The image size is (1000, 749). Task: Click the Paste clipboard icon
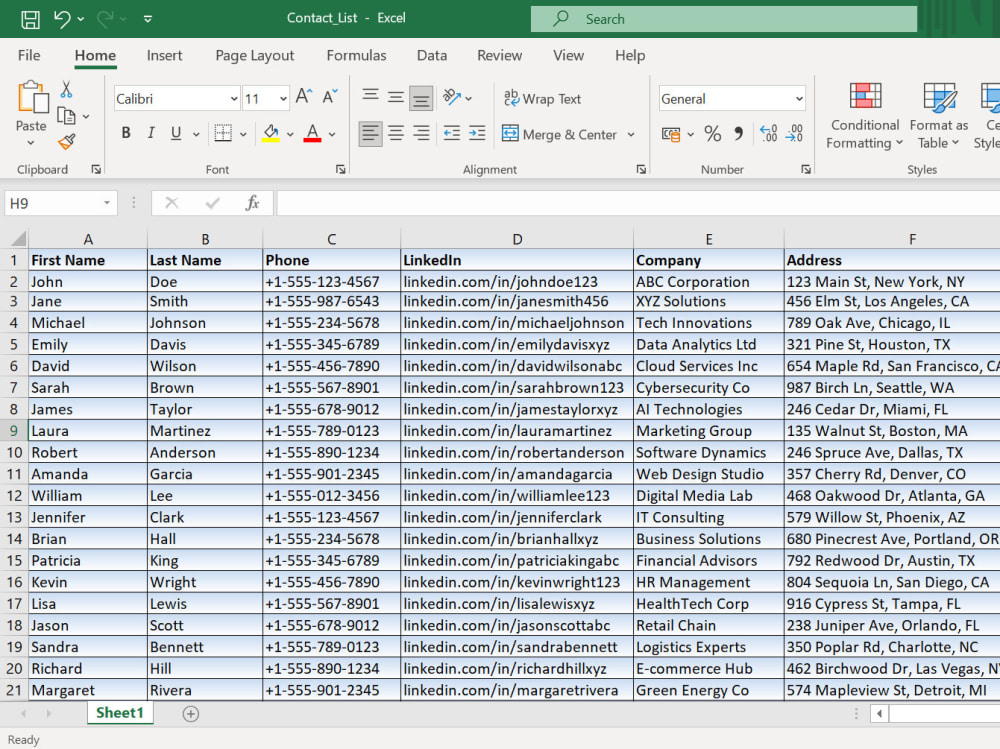click(33, 98)
